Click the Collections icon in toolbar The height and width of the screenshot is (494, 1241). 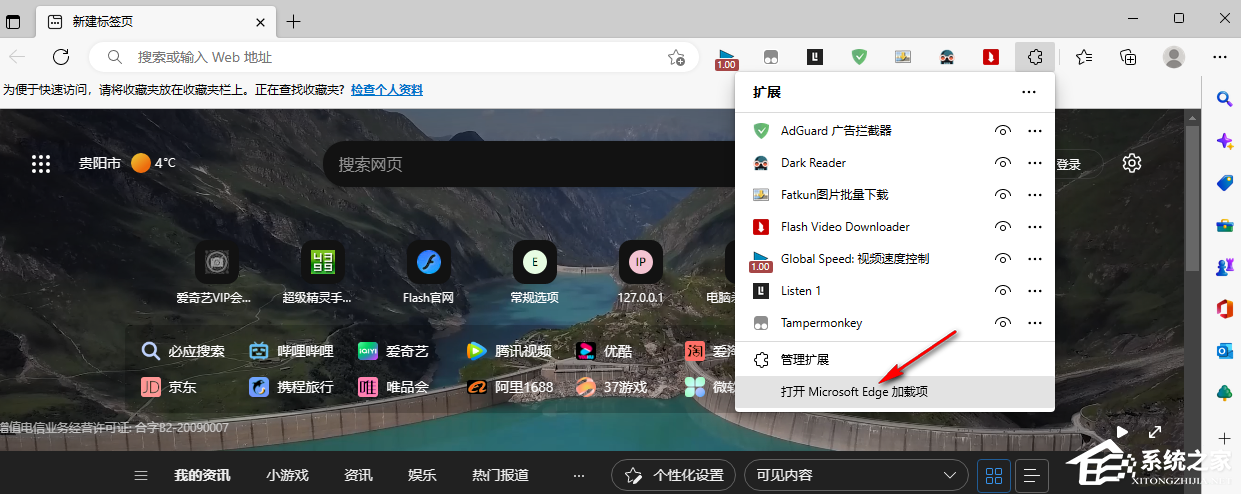[x=1128, y=57]
